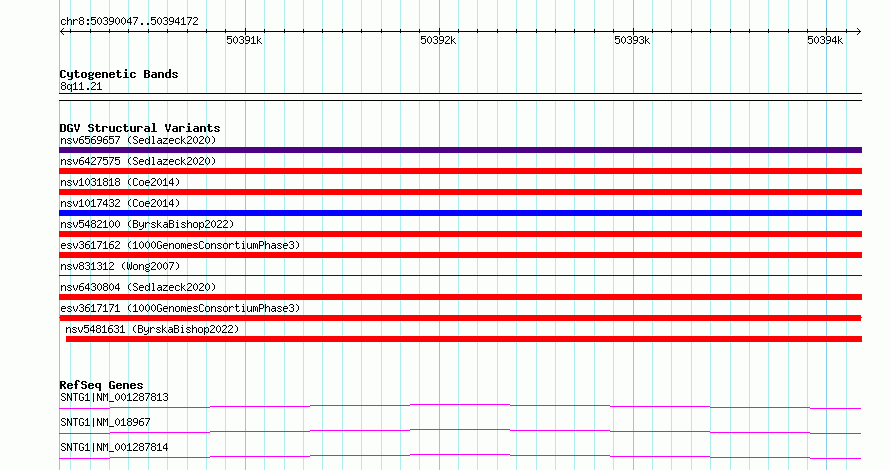890x470 pixels.
Task: Select the blue nsv1017432 variant bar
Action: [460, 213]
